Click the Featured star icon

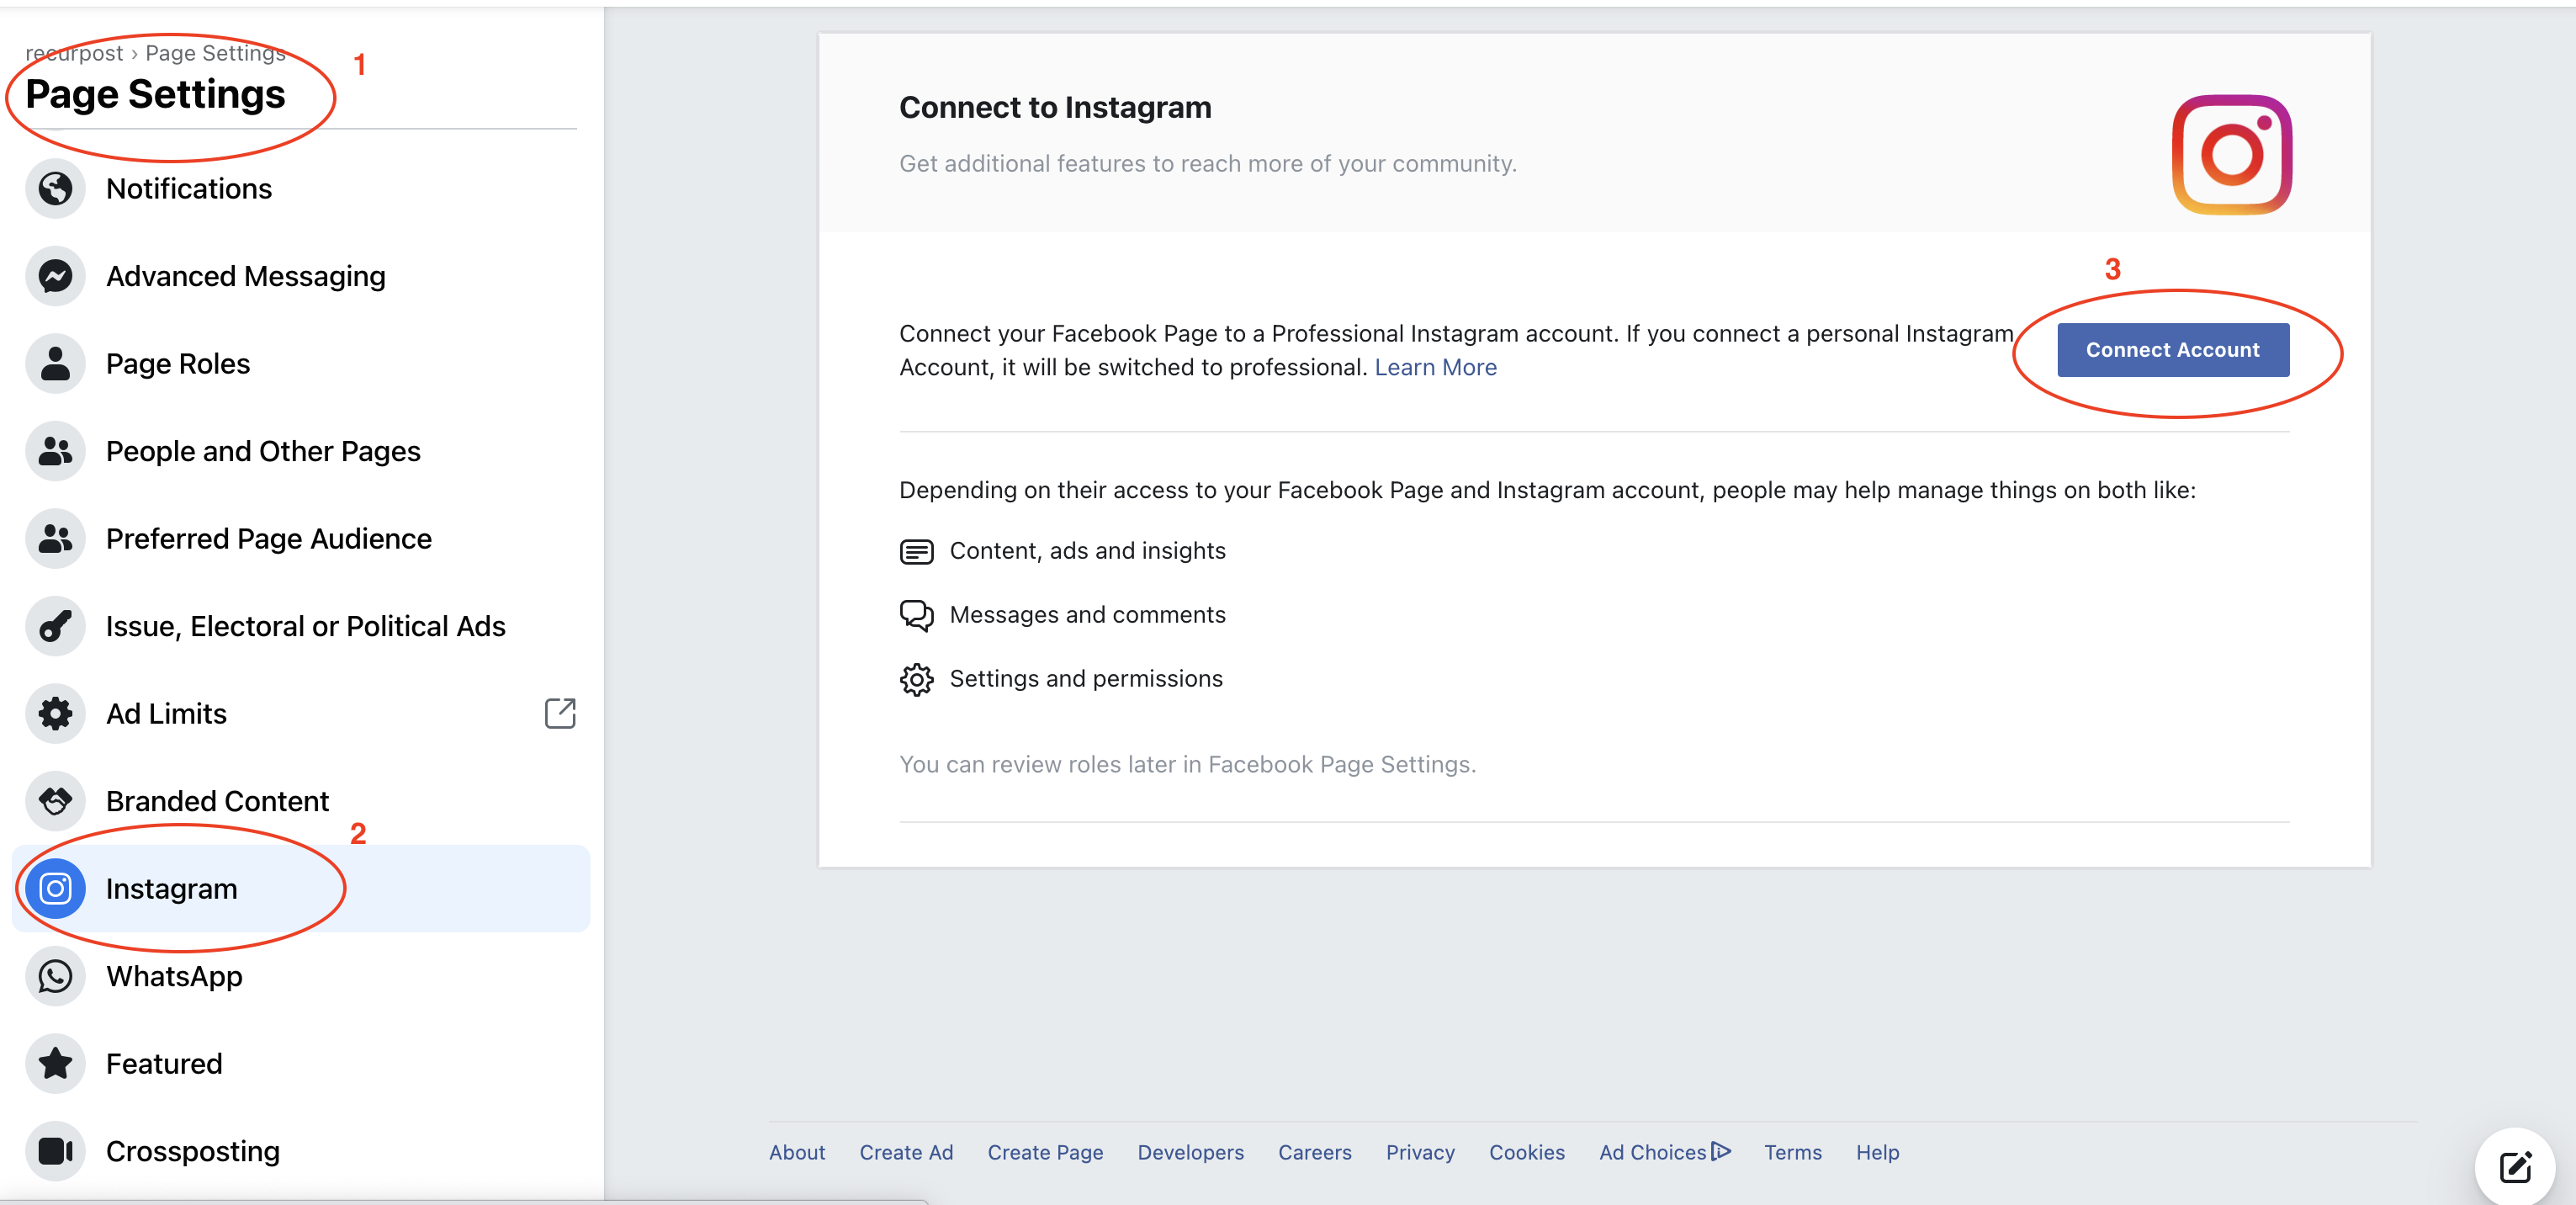point(56,1064)
